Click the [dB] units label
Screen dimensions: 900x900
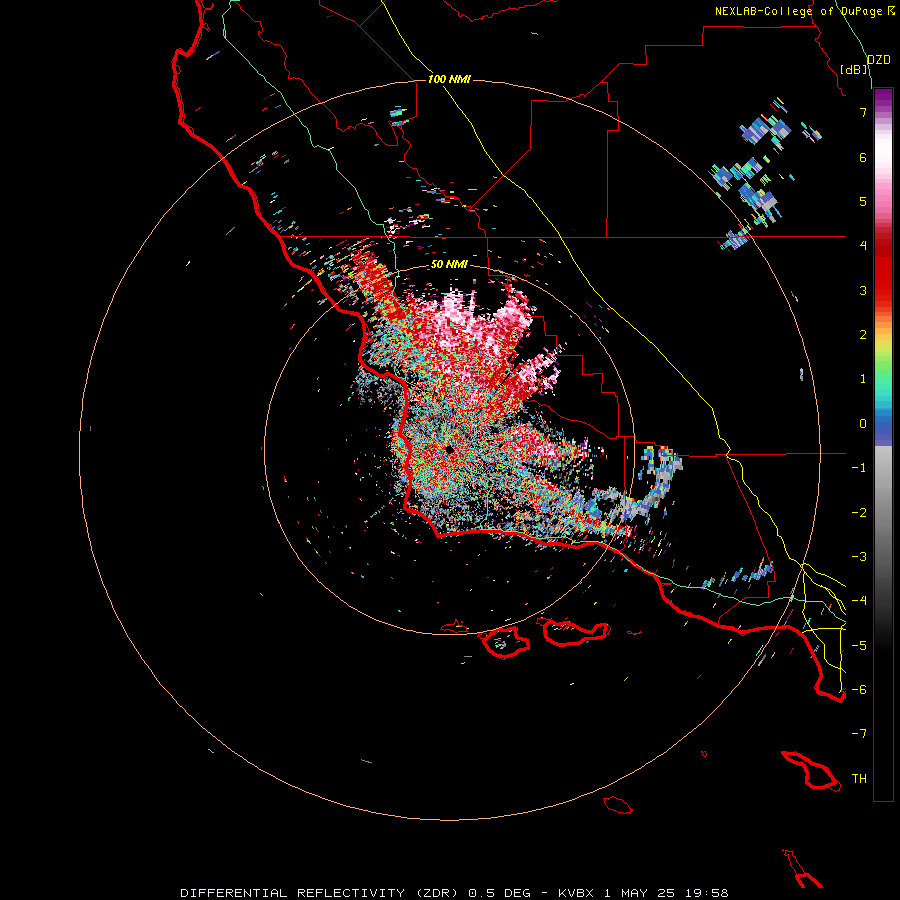[854, 69]
